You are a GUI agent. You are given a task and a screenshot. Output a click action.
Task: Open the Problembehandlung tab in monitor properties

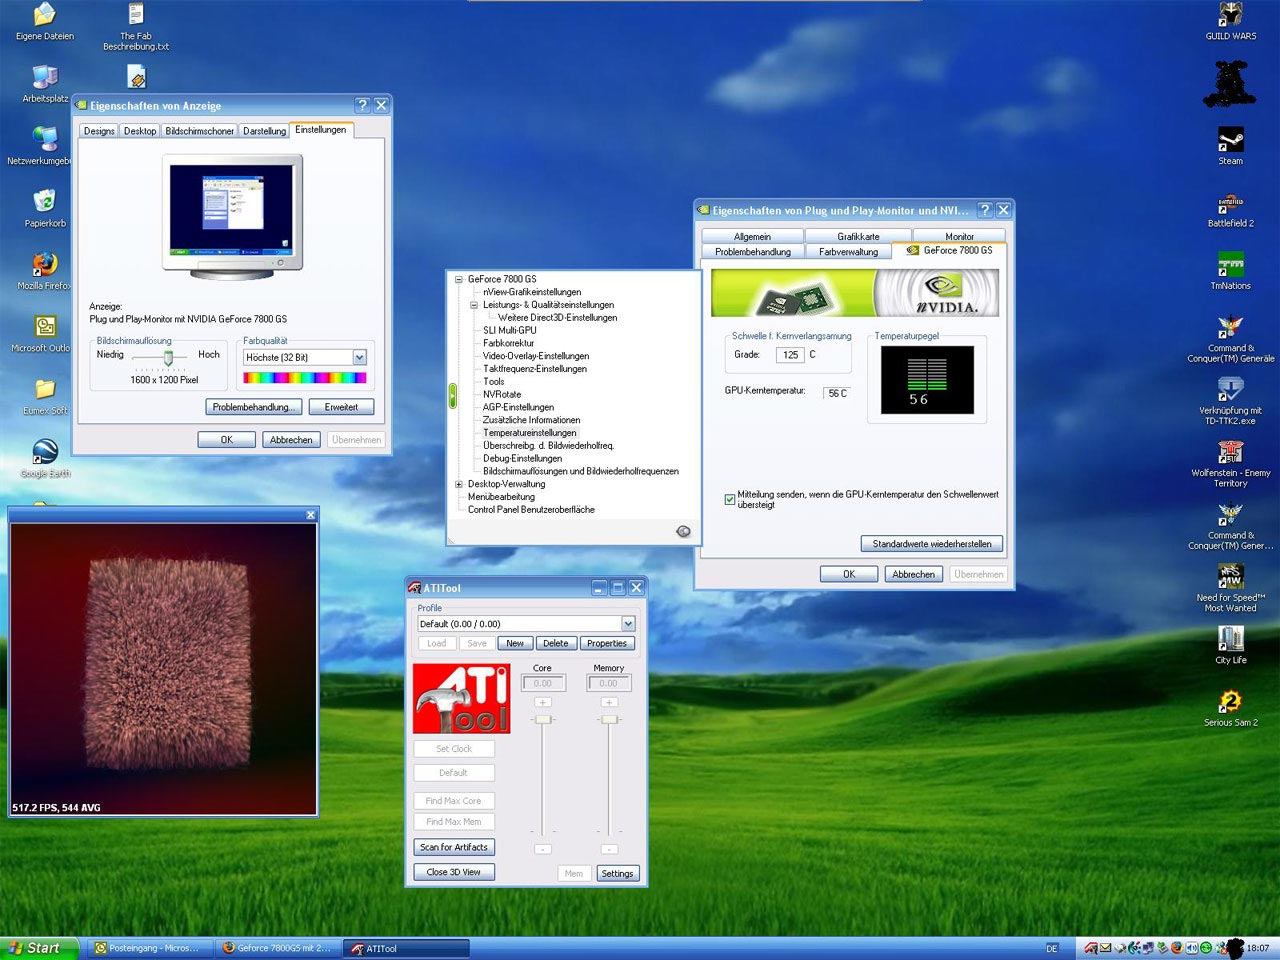click(x=753, y=252)
